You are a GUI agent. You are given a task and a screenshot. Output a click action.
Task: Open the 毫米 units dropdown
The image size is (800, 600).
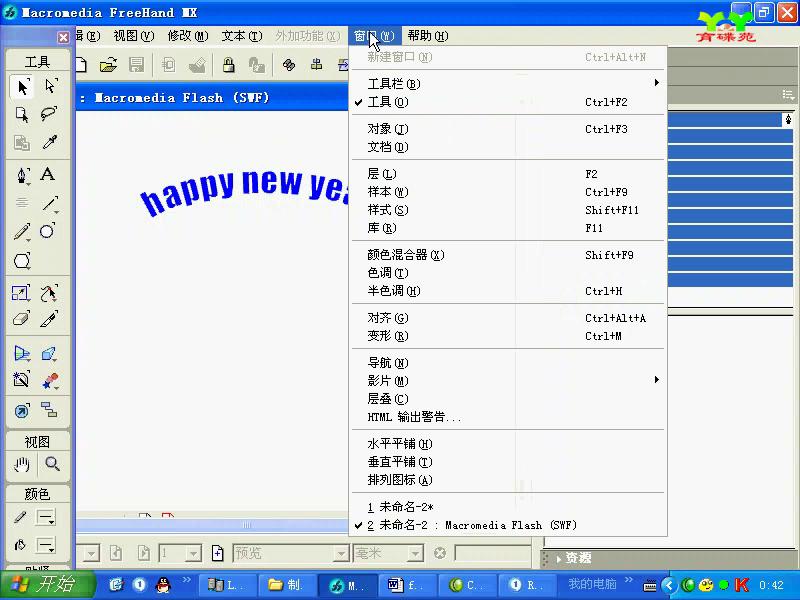[x=416, y=553]
